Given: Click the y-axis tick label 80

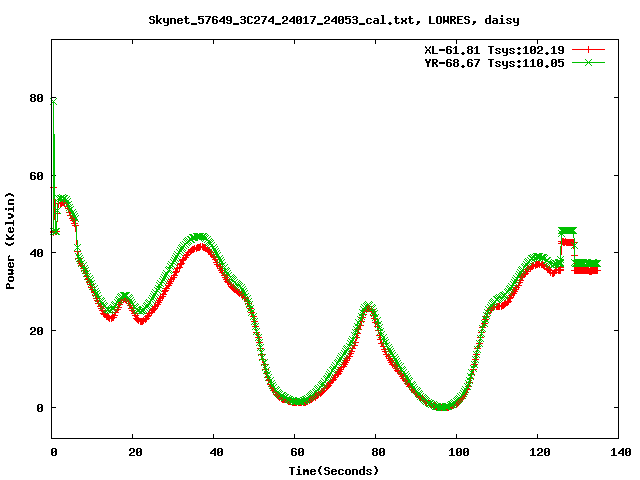Looking at the screenshot, I should click(x=36, y=98).
